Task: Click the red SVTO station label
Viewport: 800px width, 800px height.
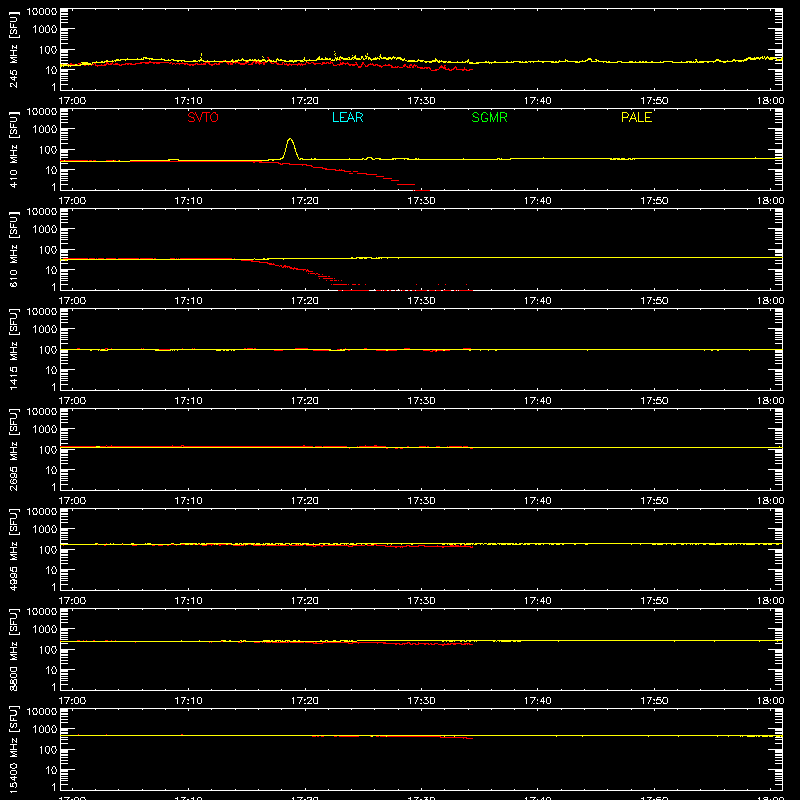Action: point(203,117)
